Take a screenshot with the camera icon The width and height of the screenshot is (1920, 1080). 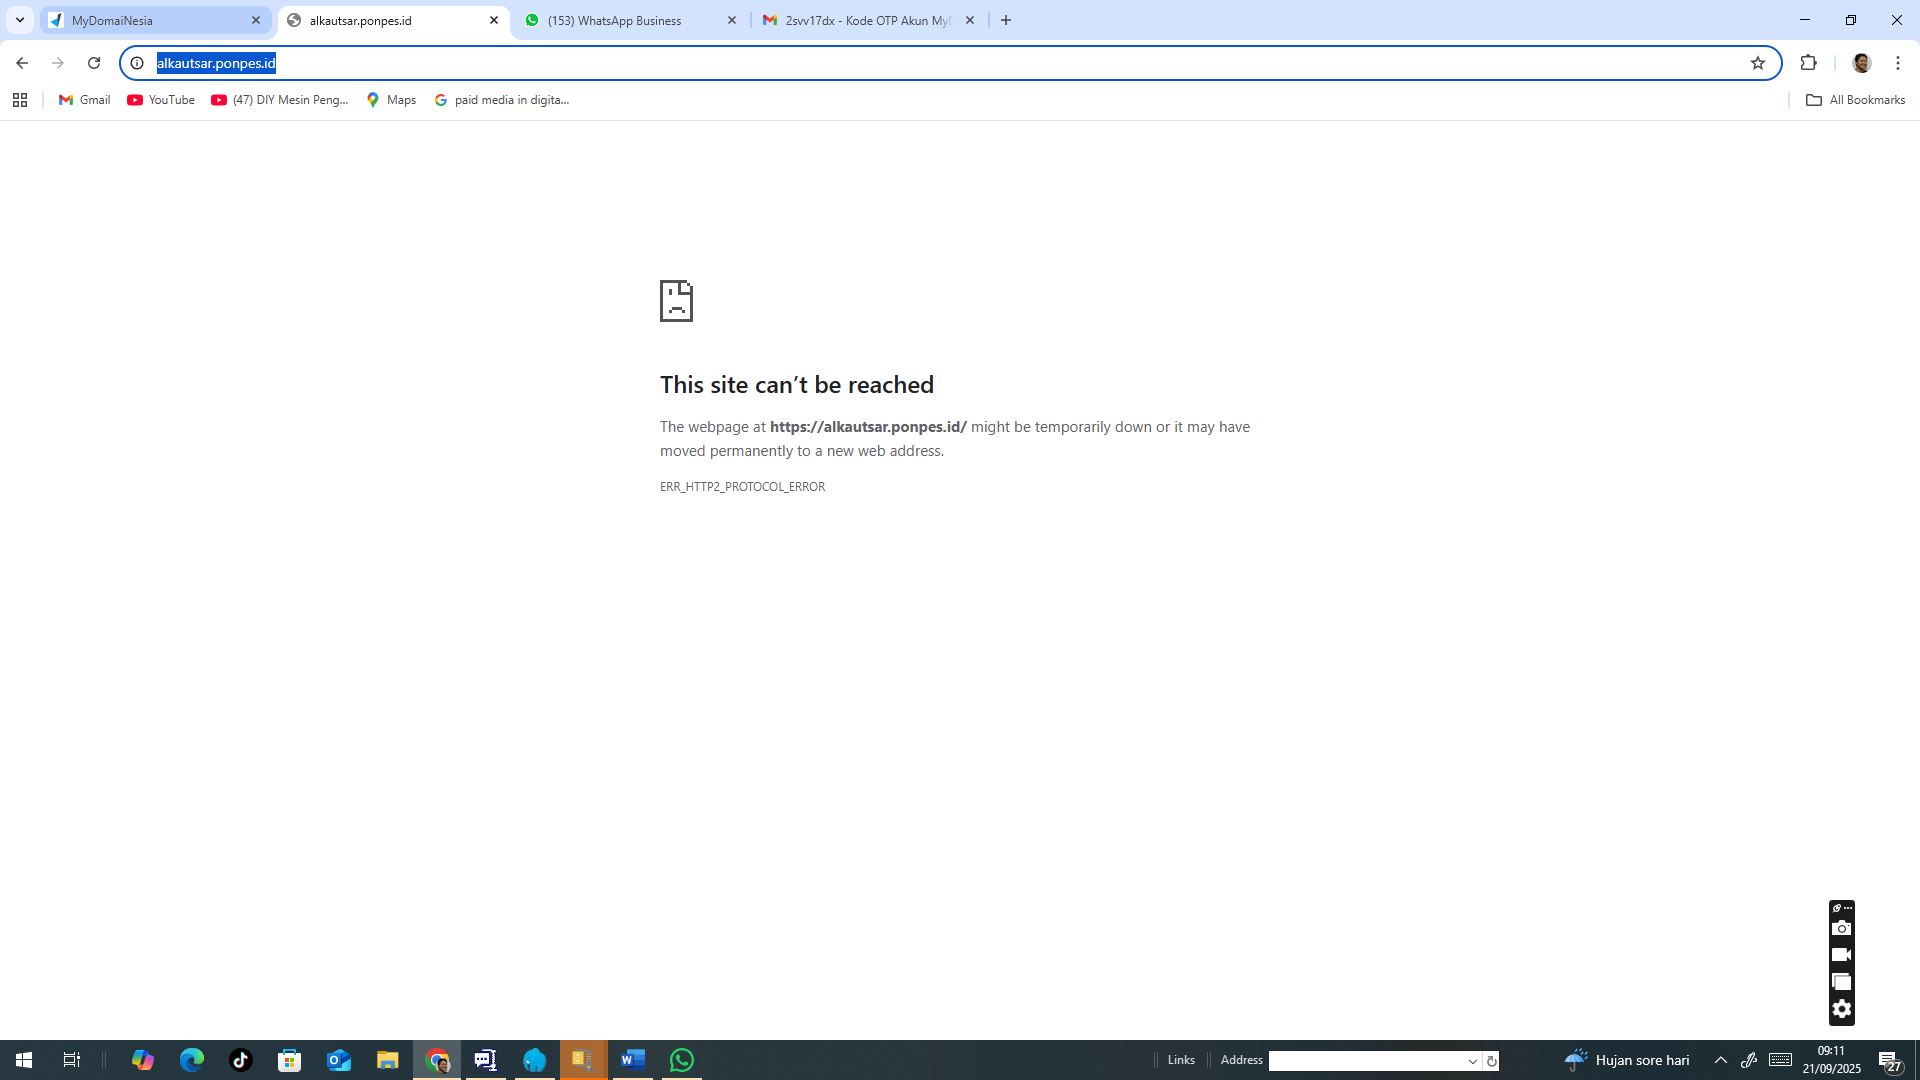click(x=1842, y=929)
